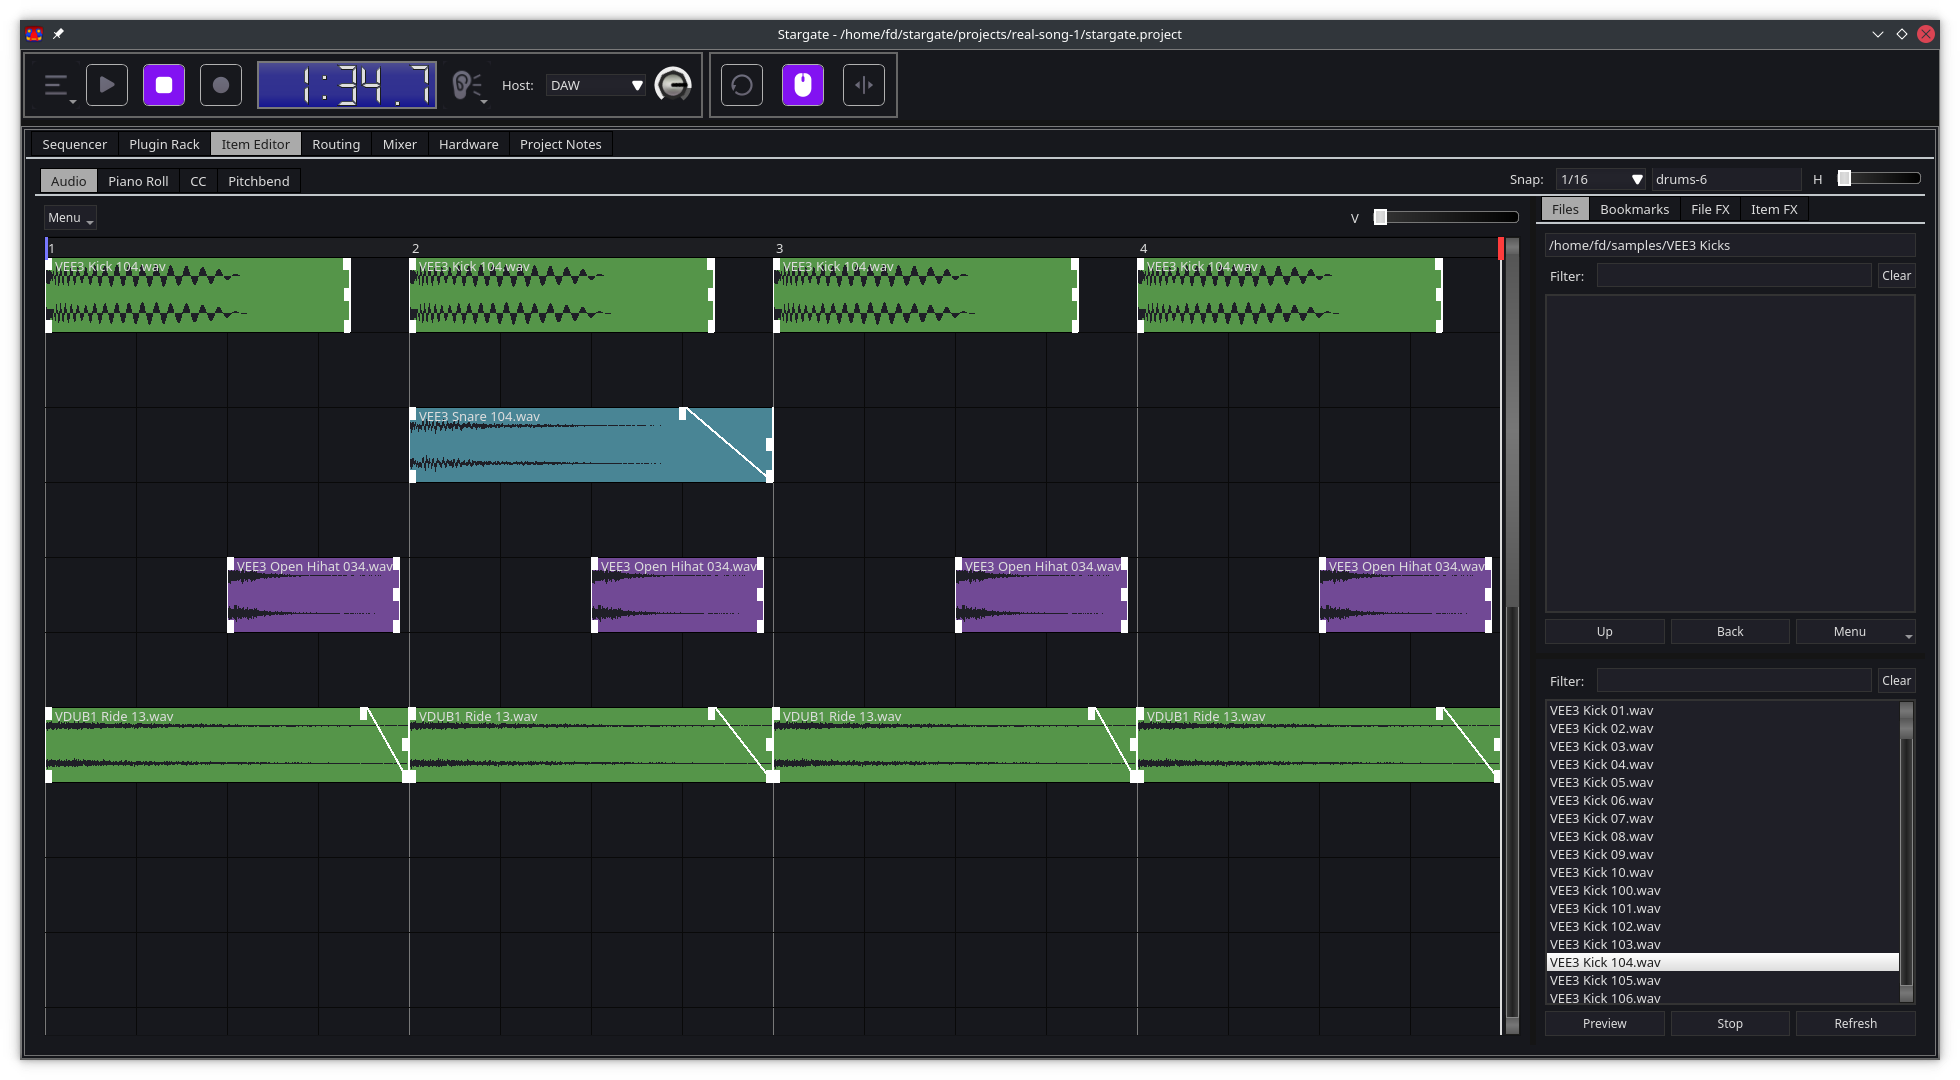Open the Routing tab
The image size is (1960, 1080).
[x=336, y=144]
